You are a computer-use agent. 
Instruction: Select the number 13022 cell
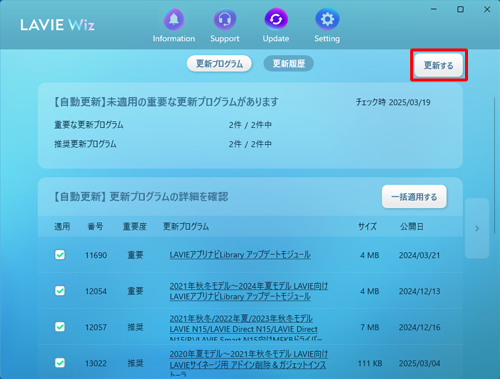coord(96,363)
